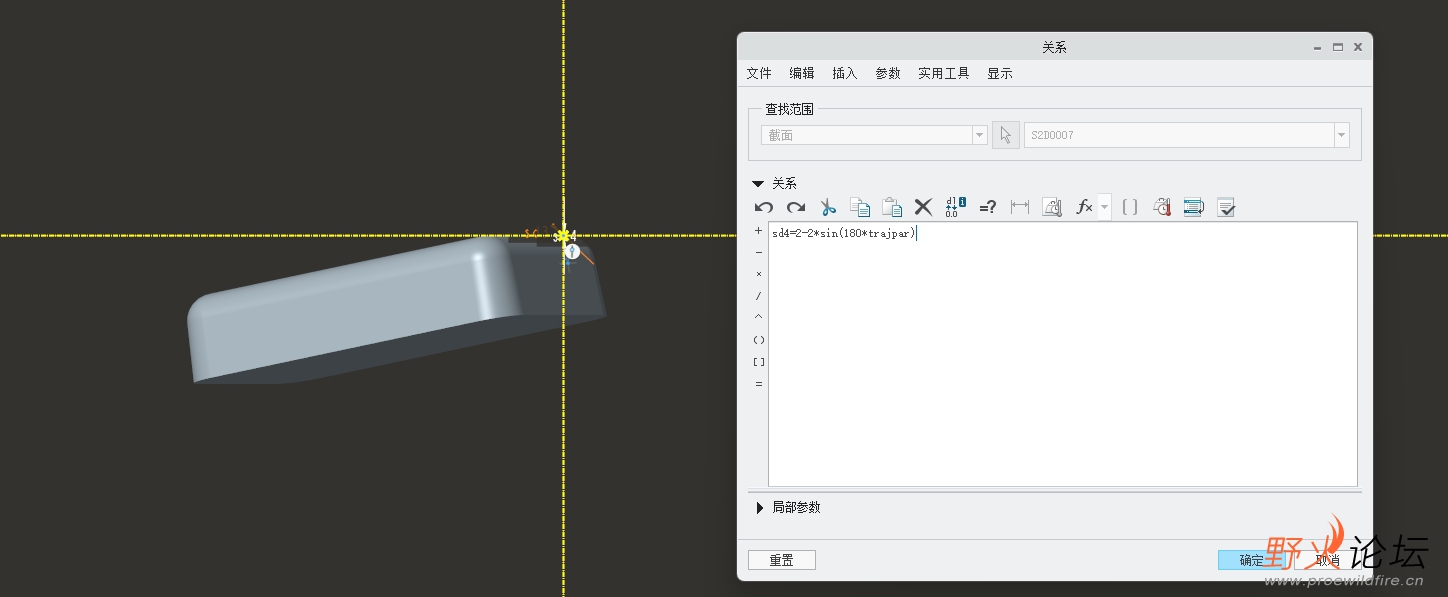The width and height of the screenshot is (1448, 597).
Task: Click the icon left of the fx function icon
Action: (x=1052, y=207)
